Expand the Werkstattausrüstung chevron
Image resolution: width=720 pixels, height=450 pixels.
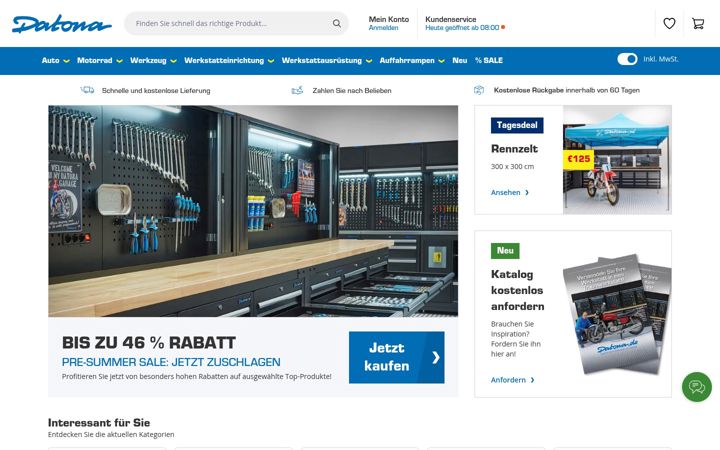[x=369, y=61]
